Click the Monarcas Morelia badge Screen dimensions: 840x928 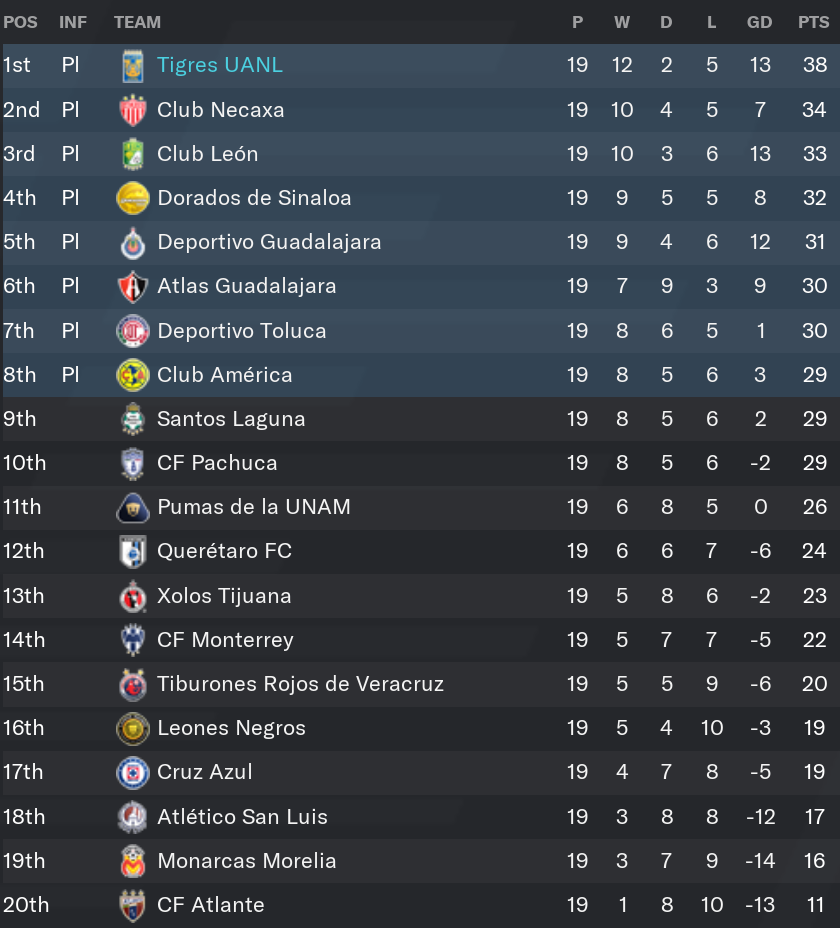tap(133, 861)
